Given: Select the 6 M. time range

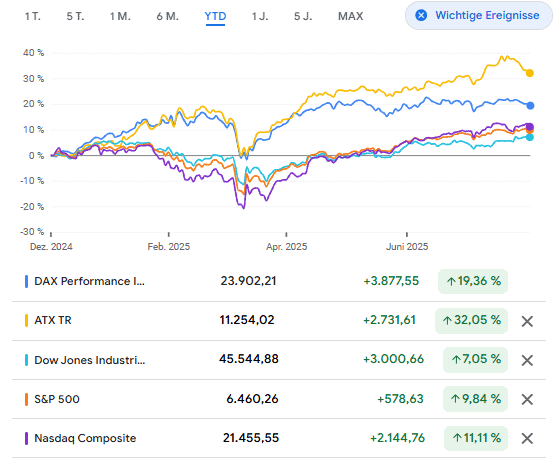Looking at the screenshot, I should pos(167,16).
